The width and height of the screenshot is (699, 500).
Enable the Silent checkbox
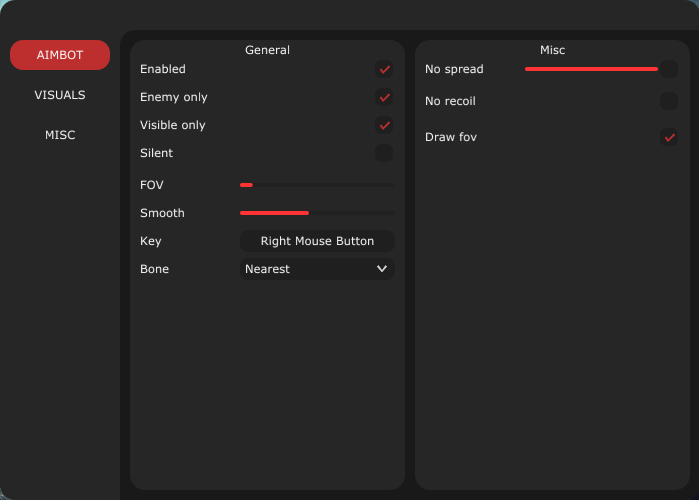click(x=384, y=153)
